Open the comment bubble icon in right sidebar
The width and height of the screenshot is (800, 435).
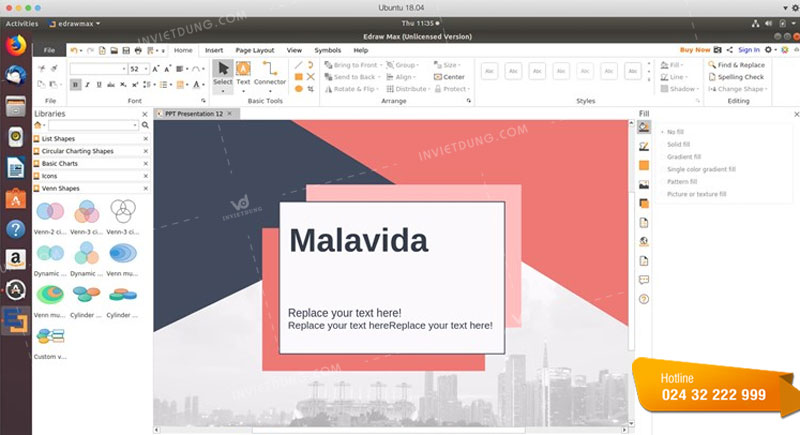pyautogui.click(x=644, y=280)
